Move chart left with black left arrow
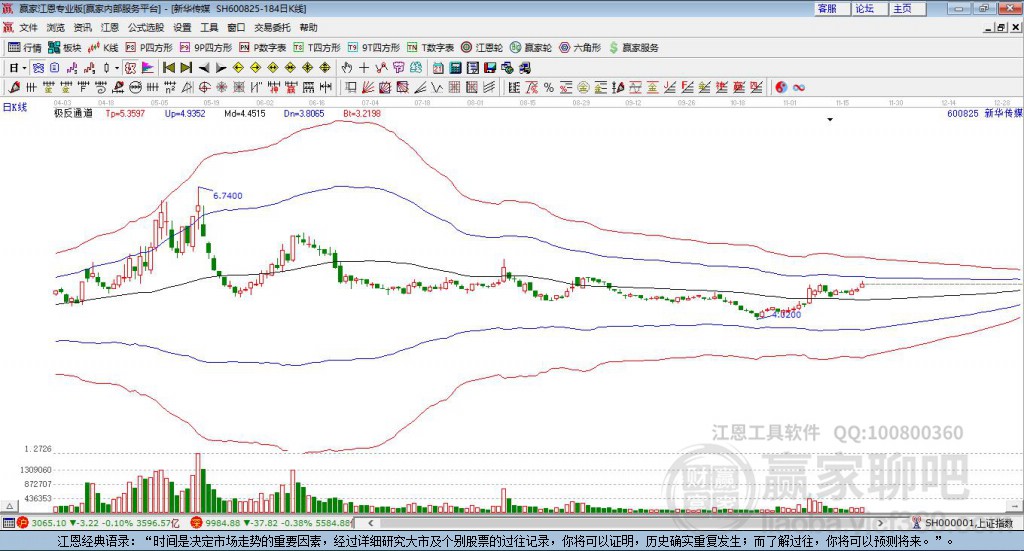This screenshot has height=551, width=1024. pyautogui.click(x=204, y=68)
